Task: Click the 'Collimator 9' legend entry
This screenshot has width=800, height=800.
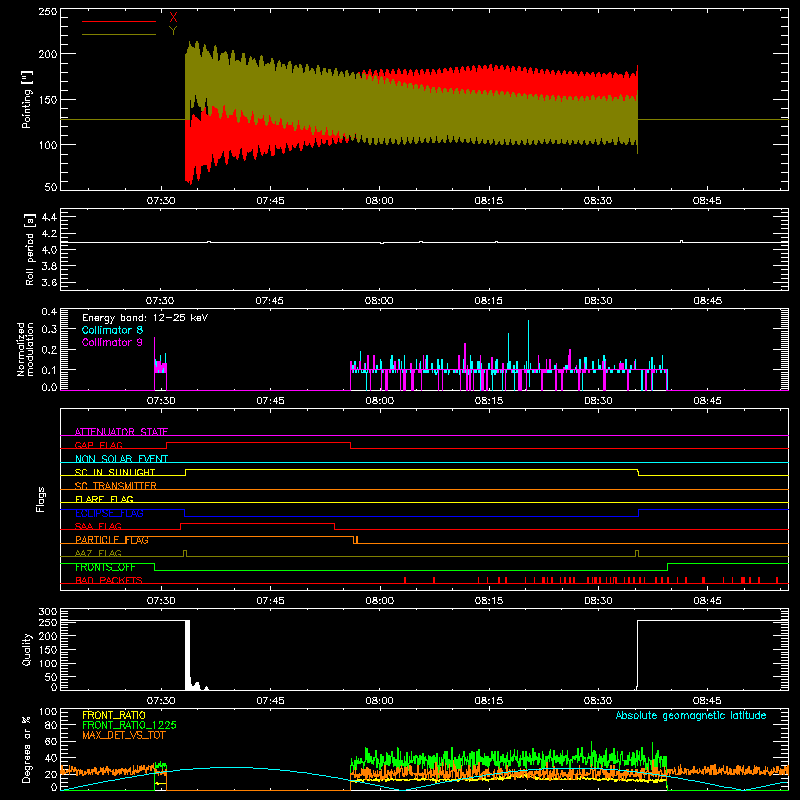Action: 112,342
